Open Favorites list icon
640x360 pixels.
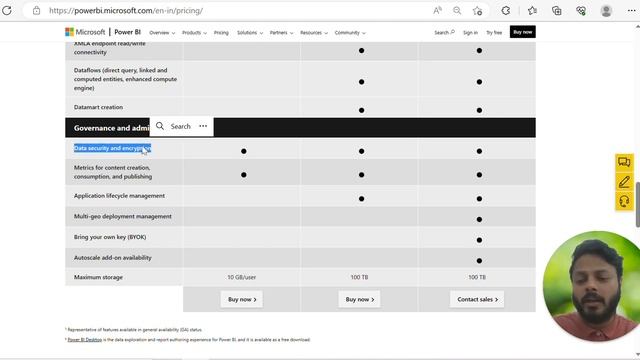pos(532,11)
